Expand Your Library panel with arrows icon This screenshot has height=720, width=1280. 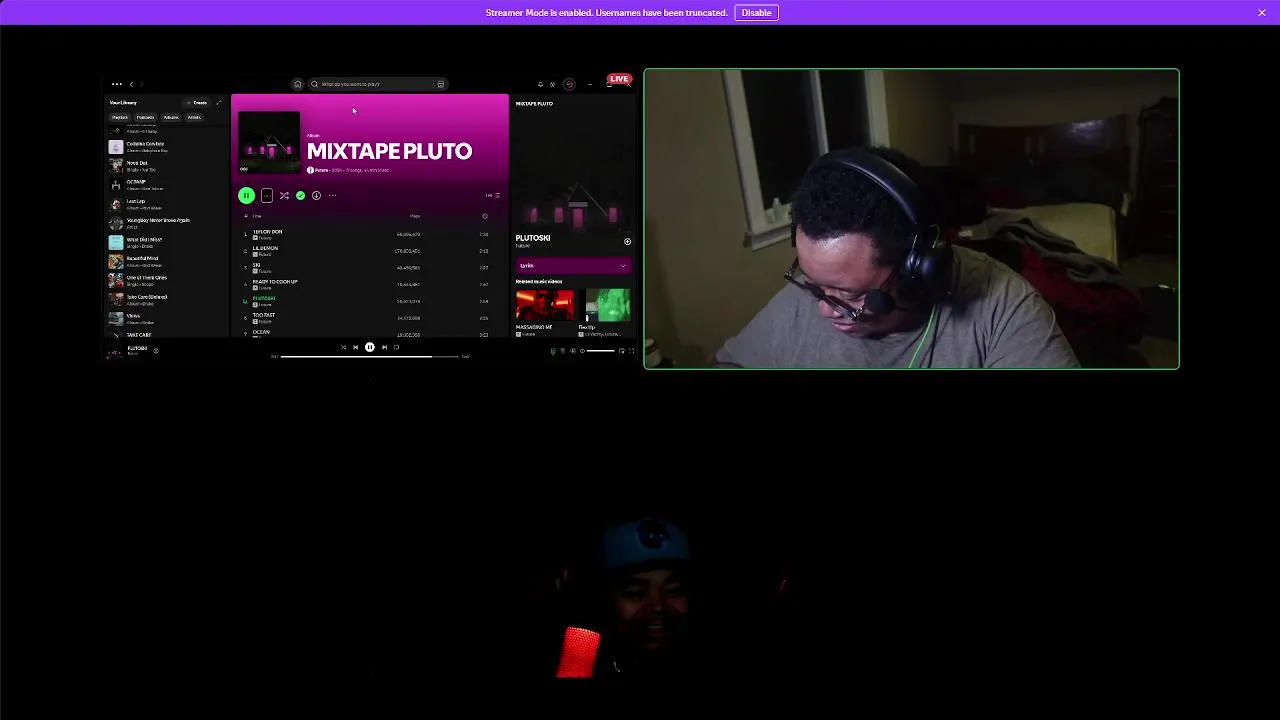click(219, 103)
